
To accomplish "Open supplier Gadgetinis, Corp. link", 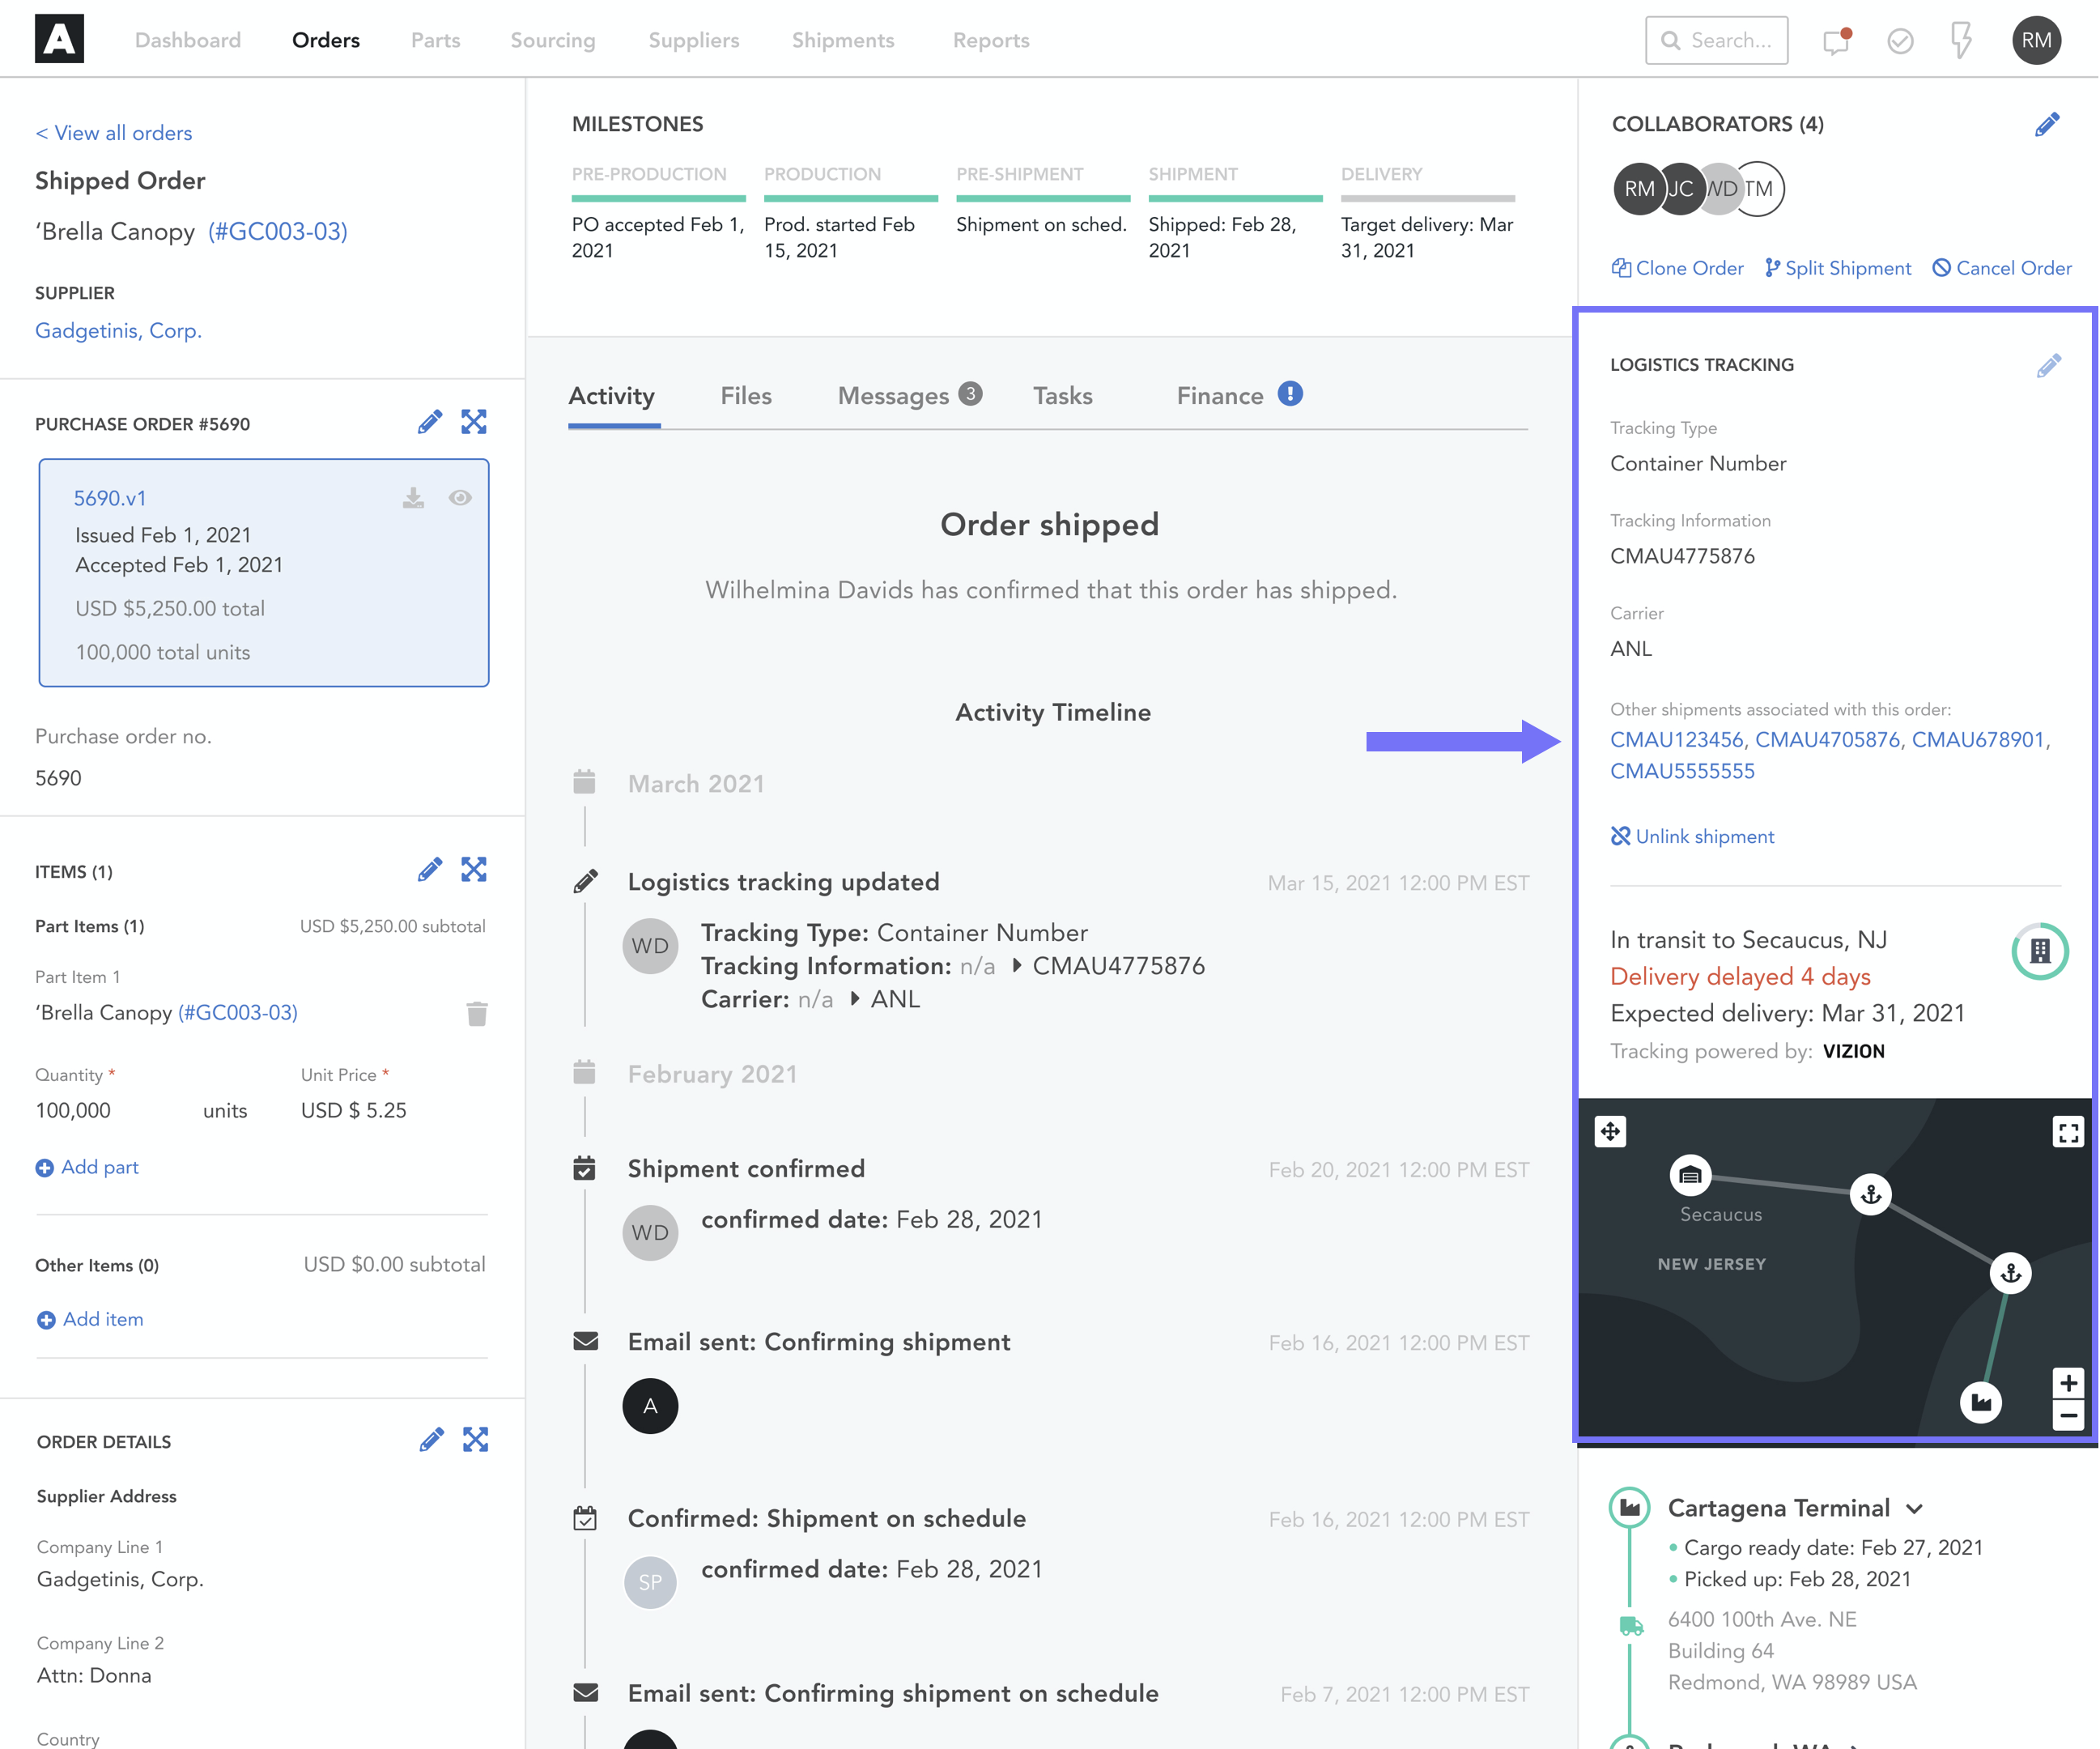I will click(x=118, y=331).
